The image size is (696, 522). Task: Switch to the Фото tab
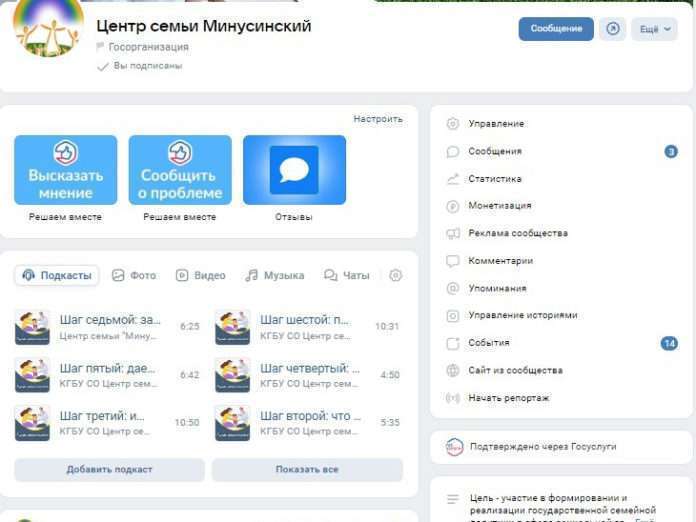(x=134, y=276)
